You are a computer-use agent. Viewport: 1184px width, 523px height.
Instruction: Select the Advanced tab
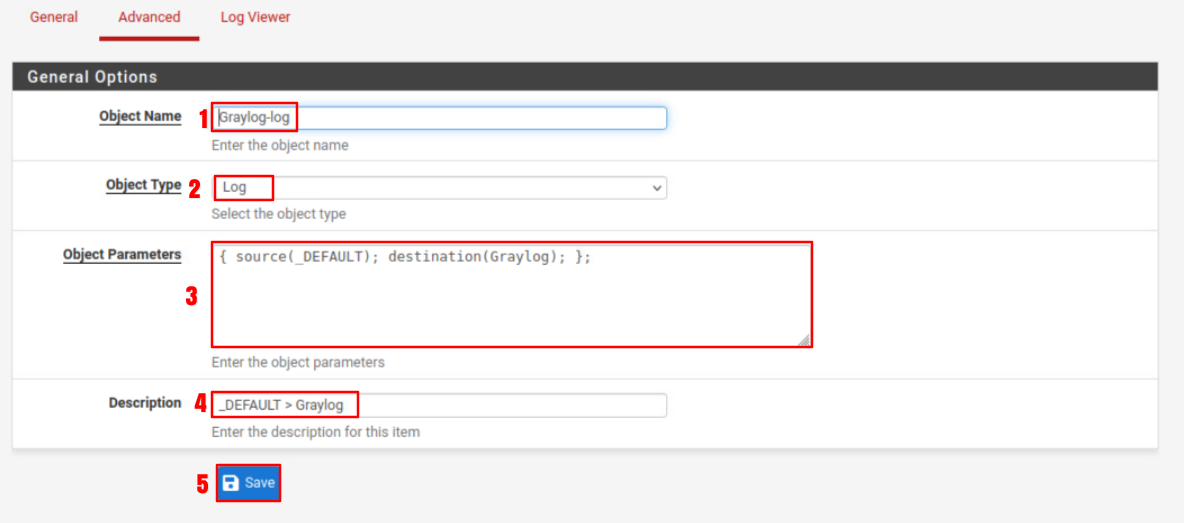149,17
